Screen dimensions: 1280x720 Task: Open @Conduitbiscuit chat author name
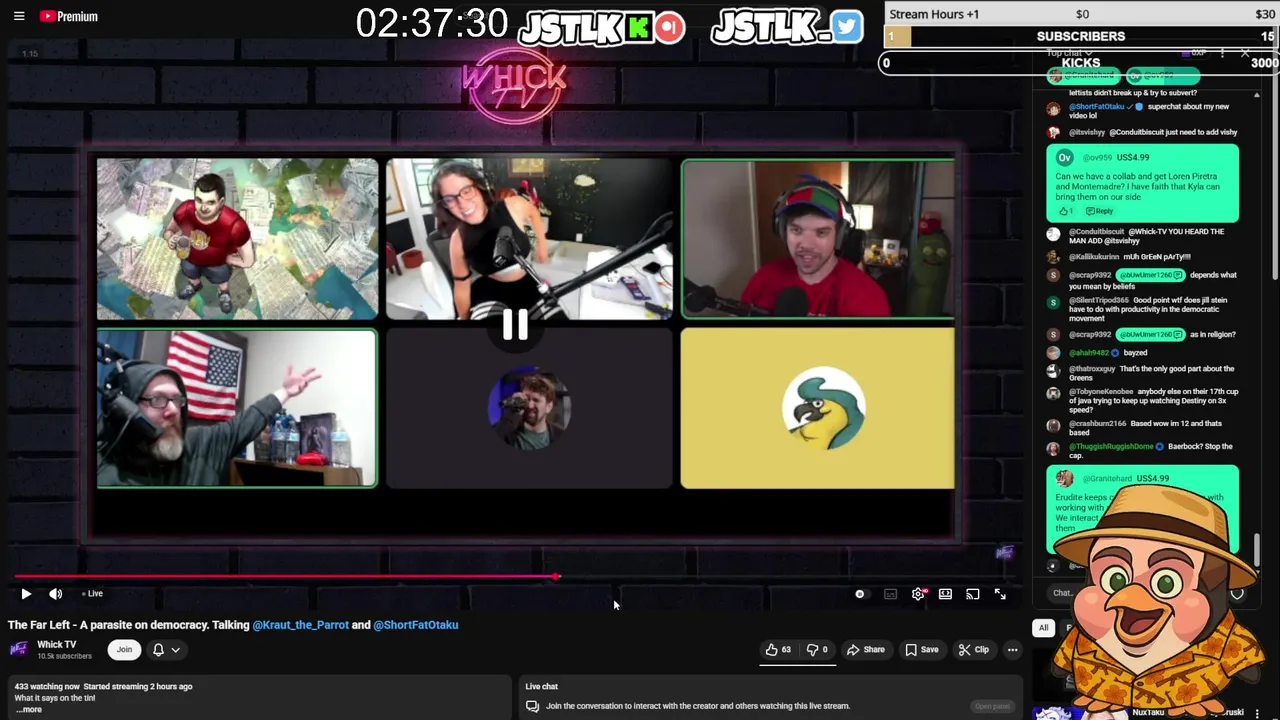coord(1096,232)
